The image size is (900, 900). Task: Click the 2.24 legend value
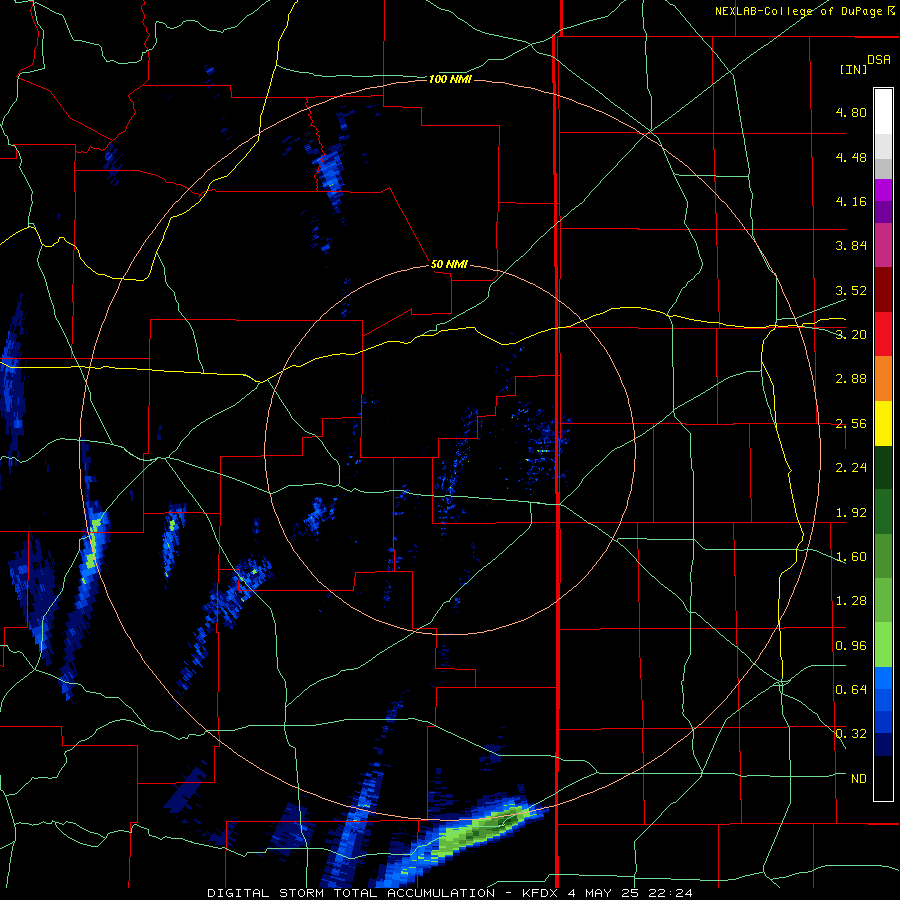(851, 468)
